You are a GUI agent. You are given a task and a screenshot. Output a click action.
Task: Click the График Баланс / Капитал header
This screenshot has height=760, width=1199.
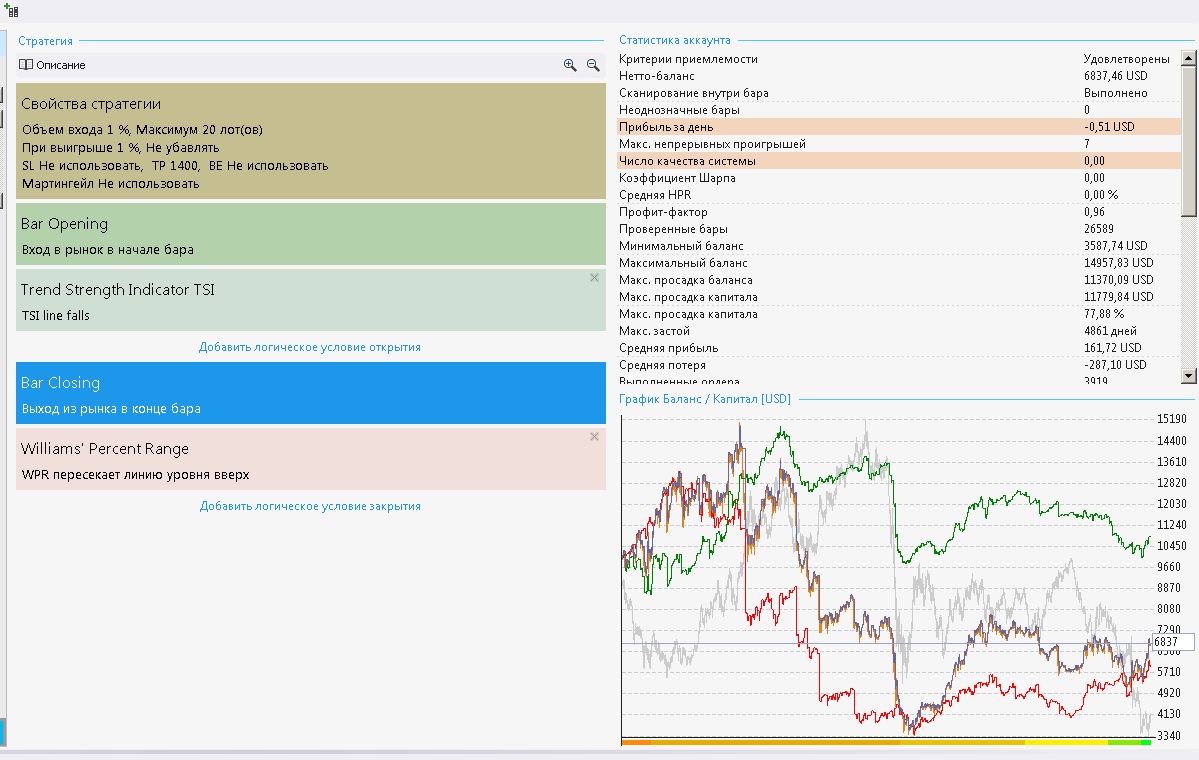pyautogui.click(x=704, y=399)
